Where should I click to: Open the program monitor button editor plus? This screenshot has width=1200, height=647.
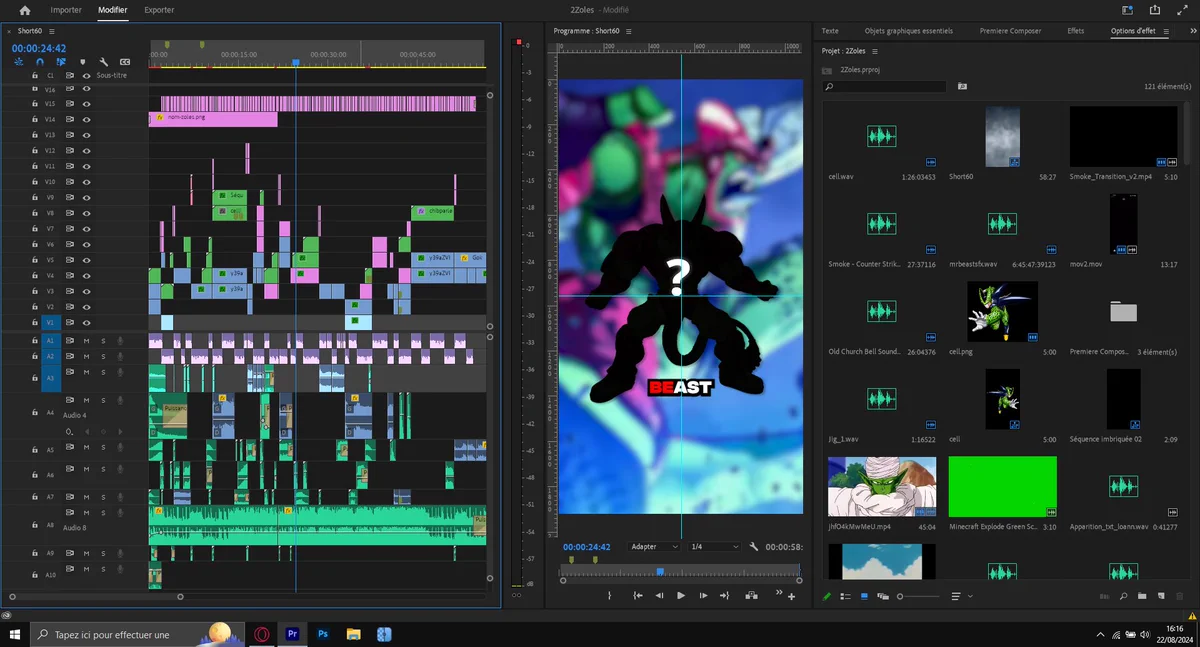[792, 597]
